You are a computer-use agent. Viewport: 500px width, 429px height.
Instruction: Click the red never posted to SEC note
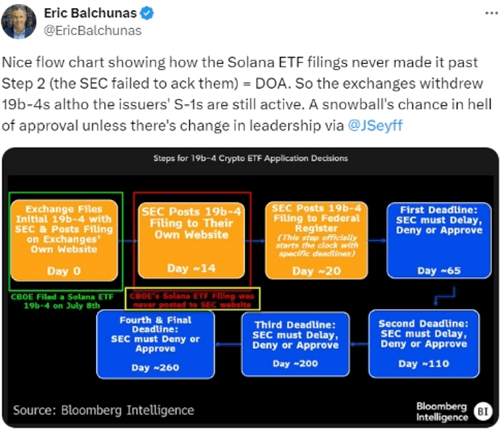[192, 300]
